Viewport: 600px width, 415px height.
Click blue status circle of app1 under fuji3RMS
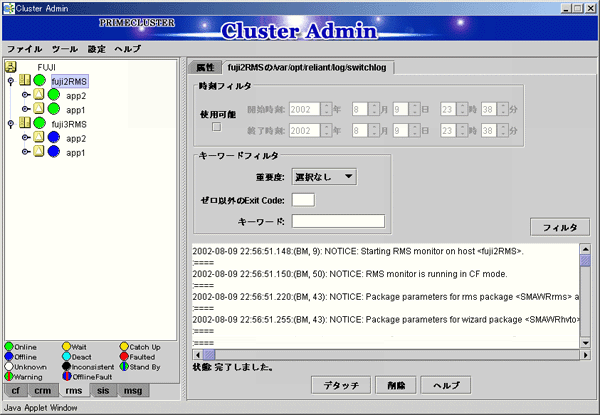click(54, 152)
